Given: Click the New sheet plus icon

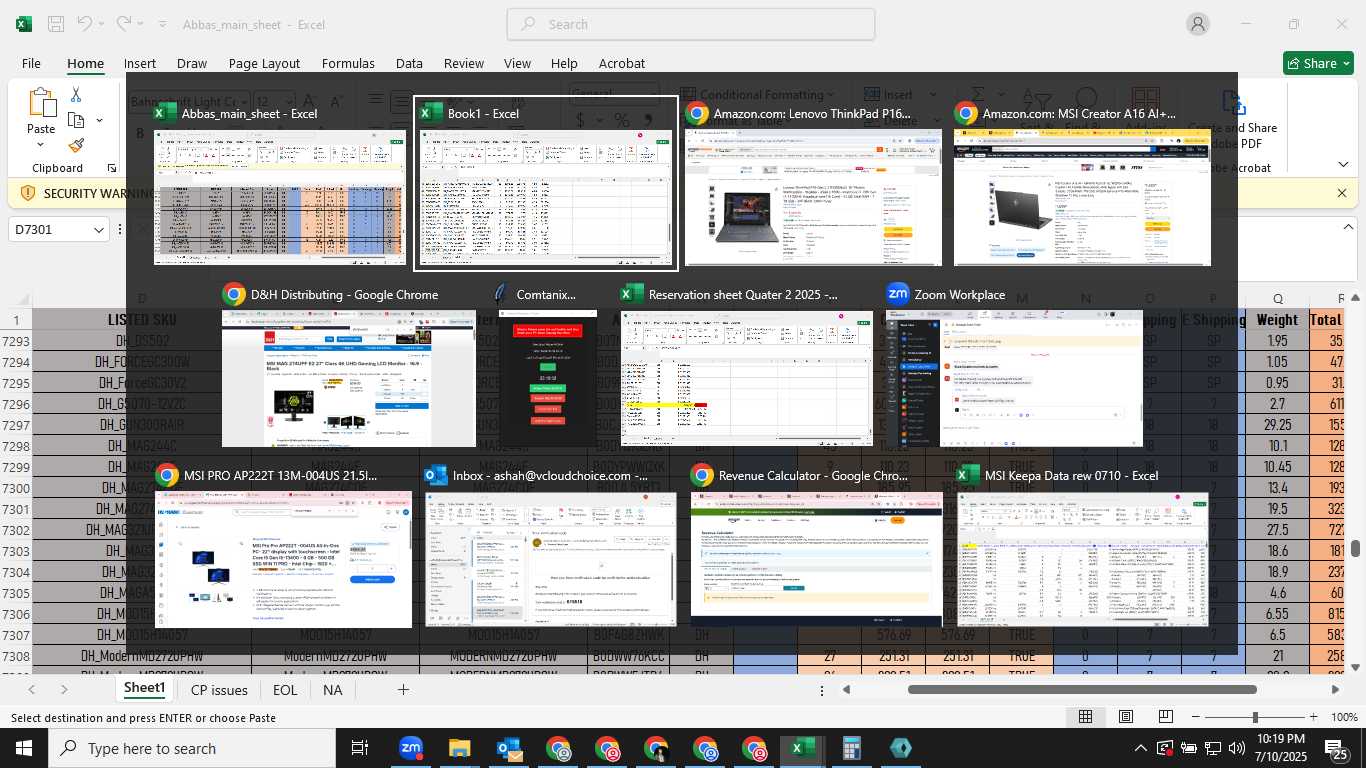Looking at the screenshot, I should pos(403,689).
